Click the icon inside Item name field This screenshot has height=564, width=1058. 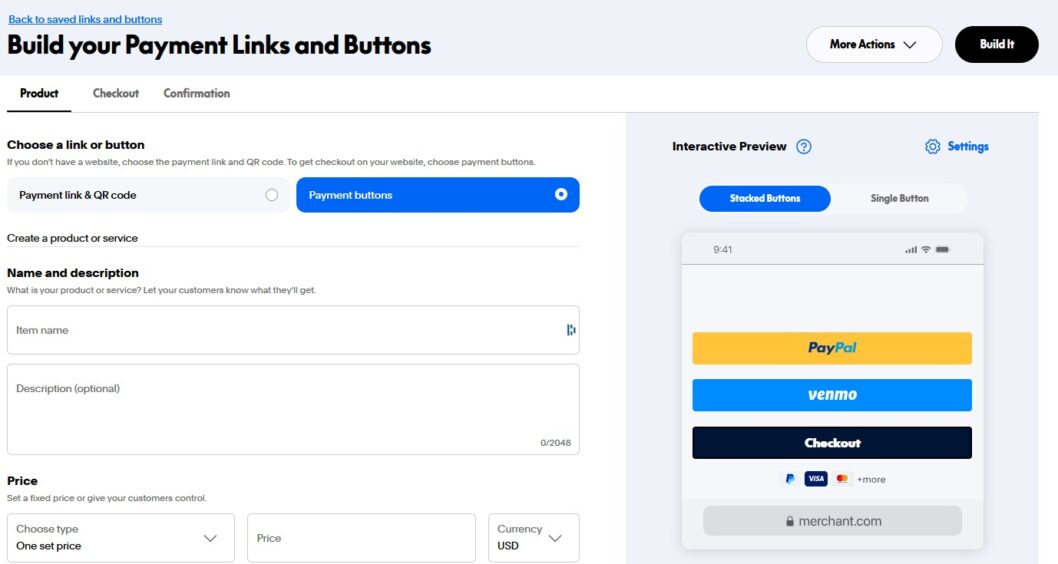point(571,330)
